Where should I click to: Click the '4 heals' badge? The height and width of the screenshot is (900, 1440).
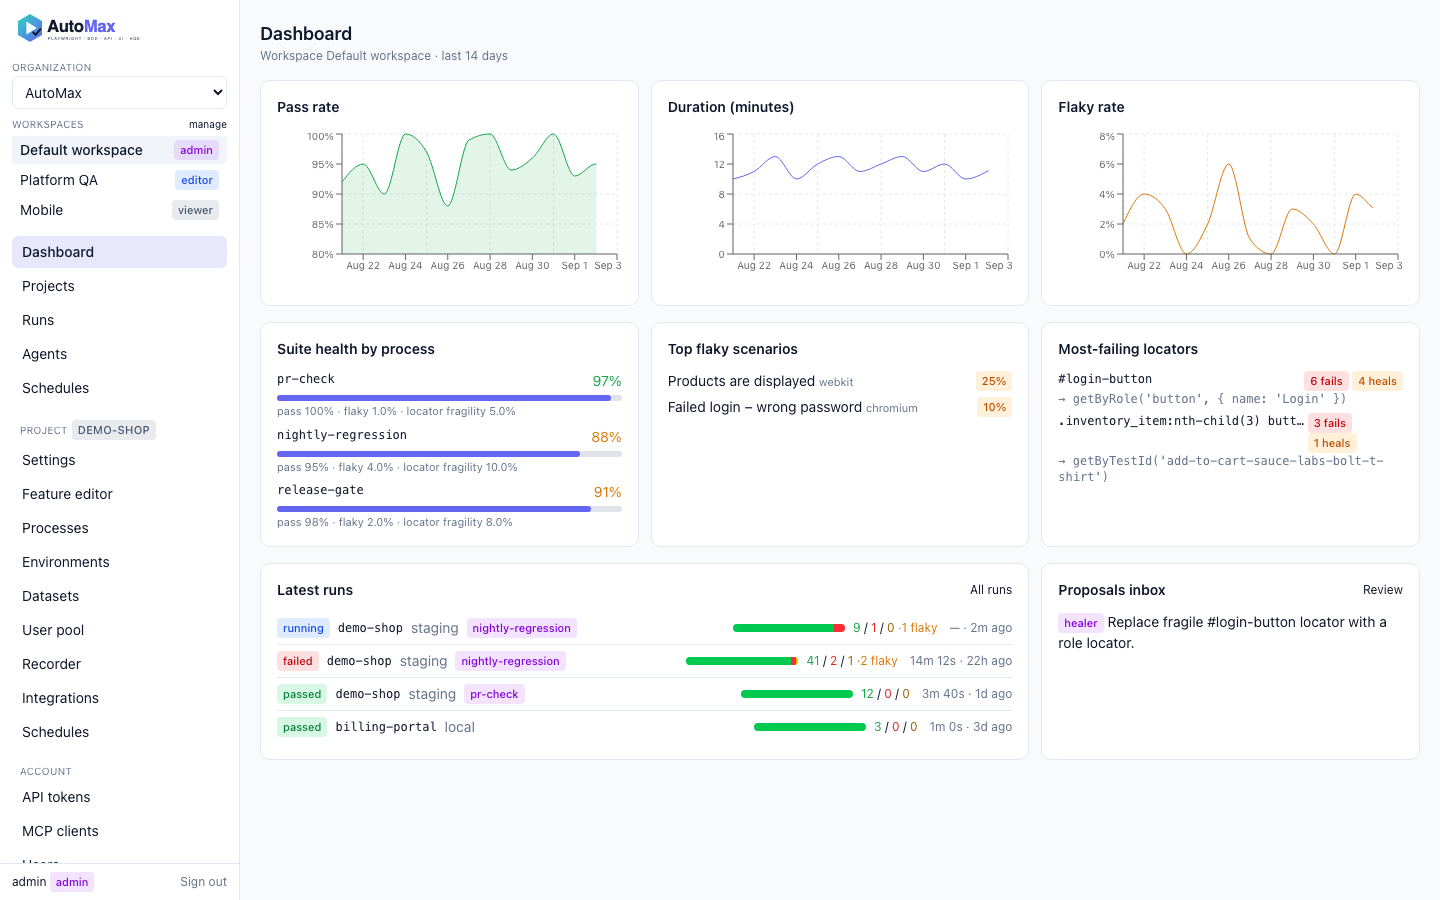[x=1377, y=381]
